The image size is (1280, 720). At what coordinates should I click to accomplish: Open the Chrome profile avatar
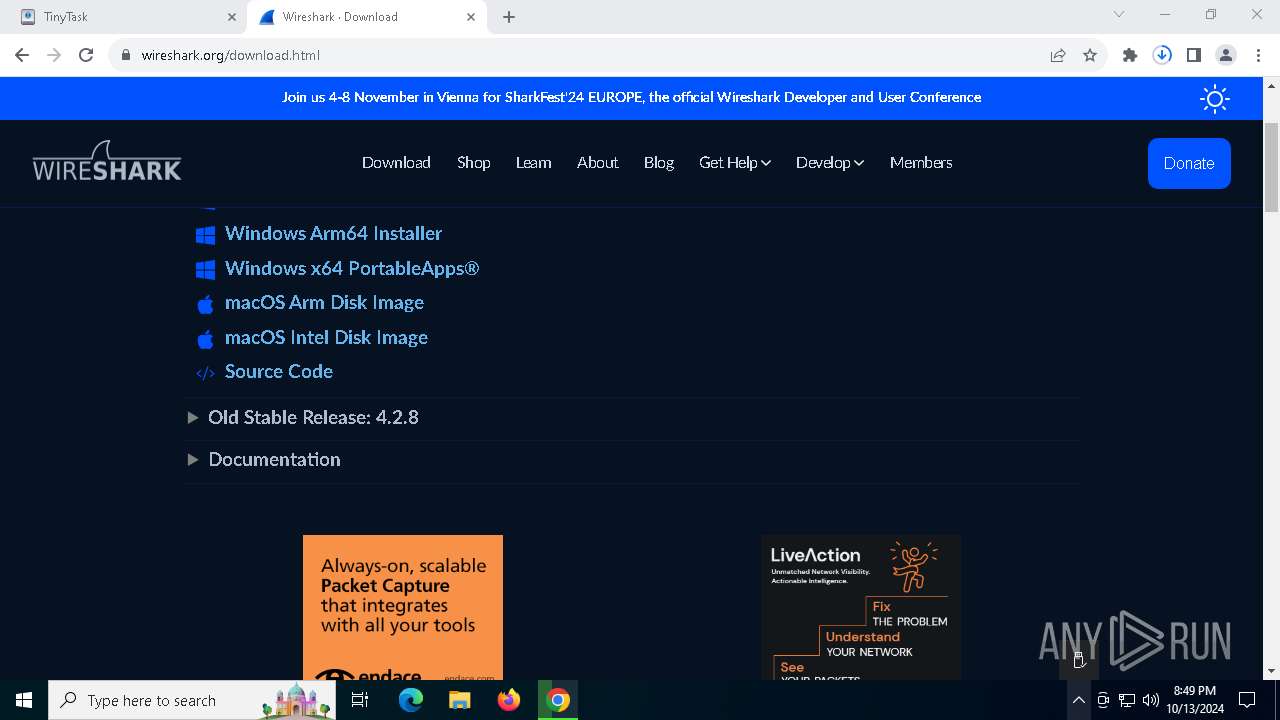[x=1226, y=55]
